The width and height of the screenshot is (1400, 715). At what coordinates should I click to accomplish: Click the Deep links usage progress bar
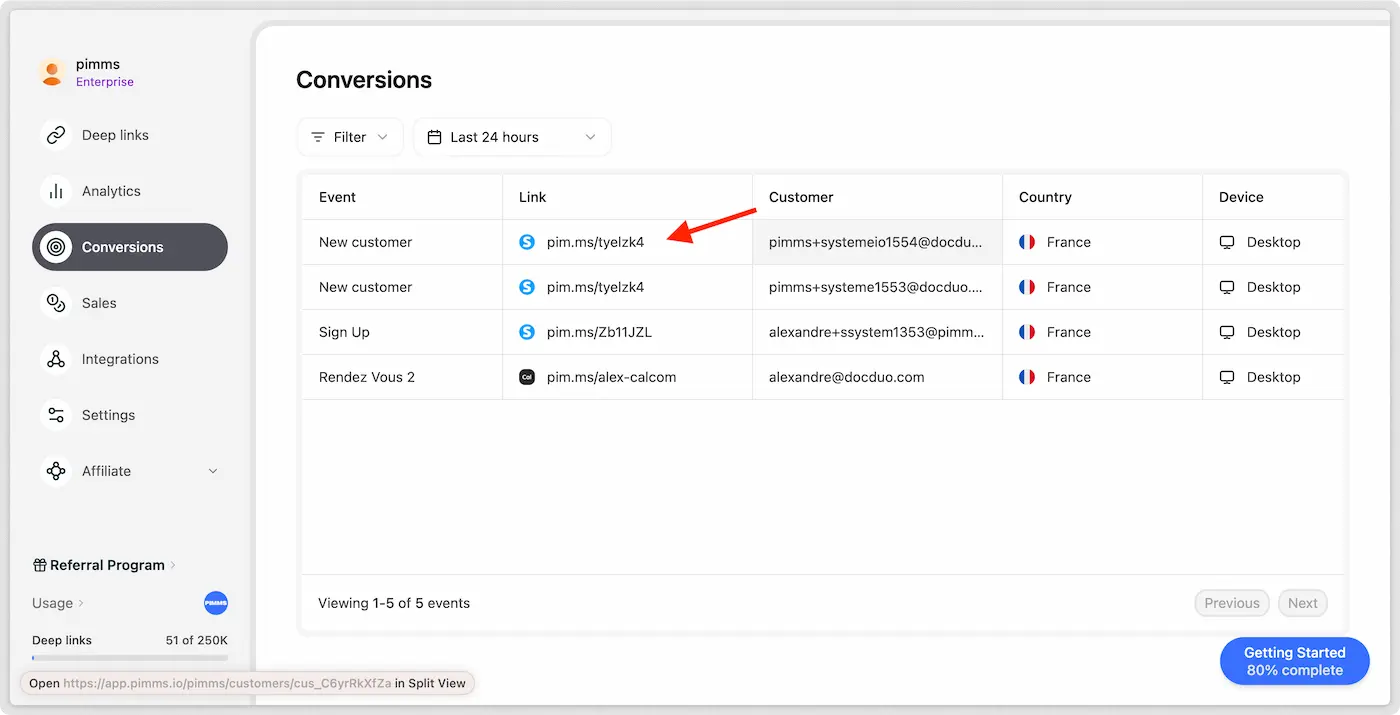click(130, 657)
